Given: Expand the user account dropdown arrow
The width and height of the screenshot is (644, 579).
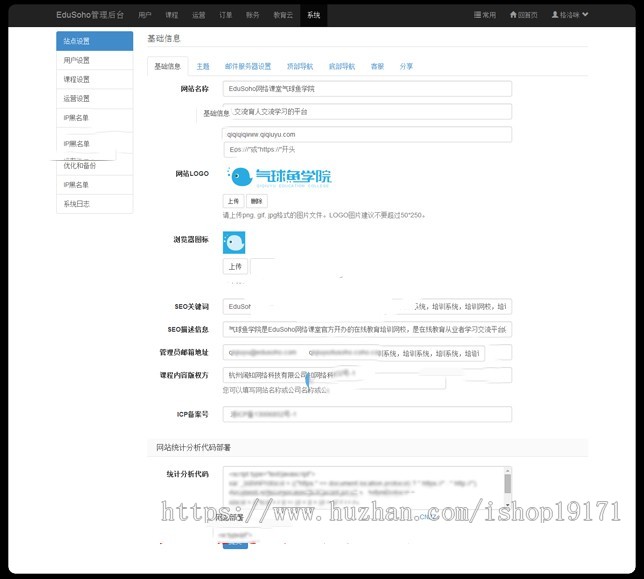Looking at the screenshot, I should pos(585,14).
